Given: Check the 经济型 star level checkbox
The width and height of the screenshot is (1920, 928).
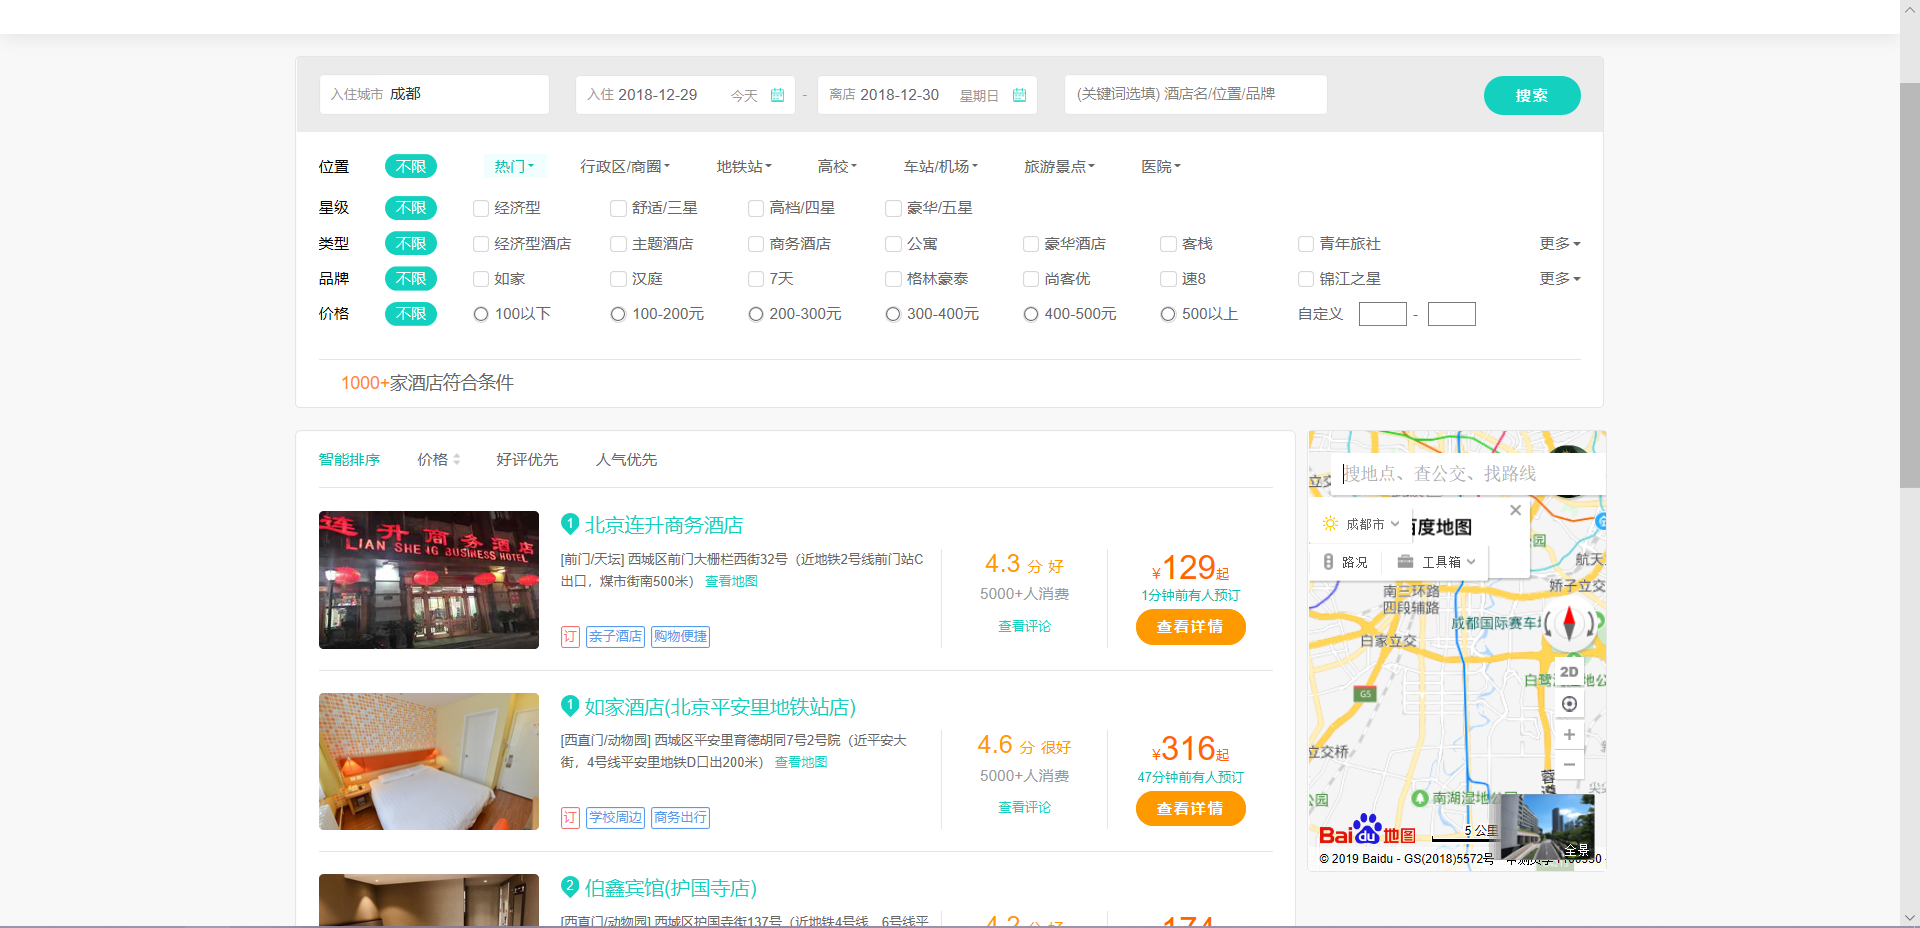Looking at the screenshot, I should [481, 208].
